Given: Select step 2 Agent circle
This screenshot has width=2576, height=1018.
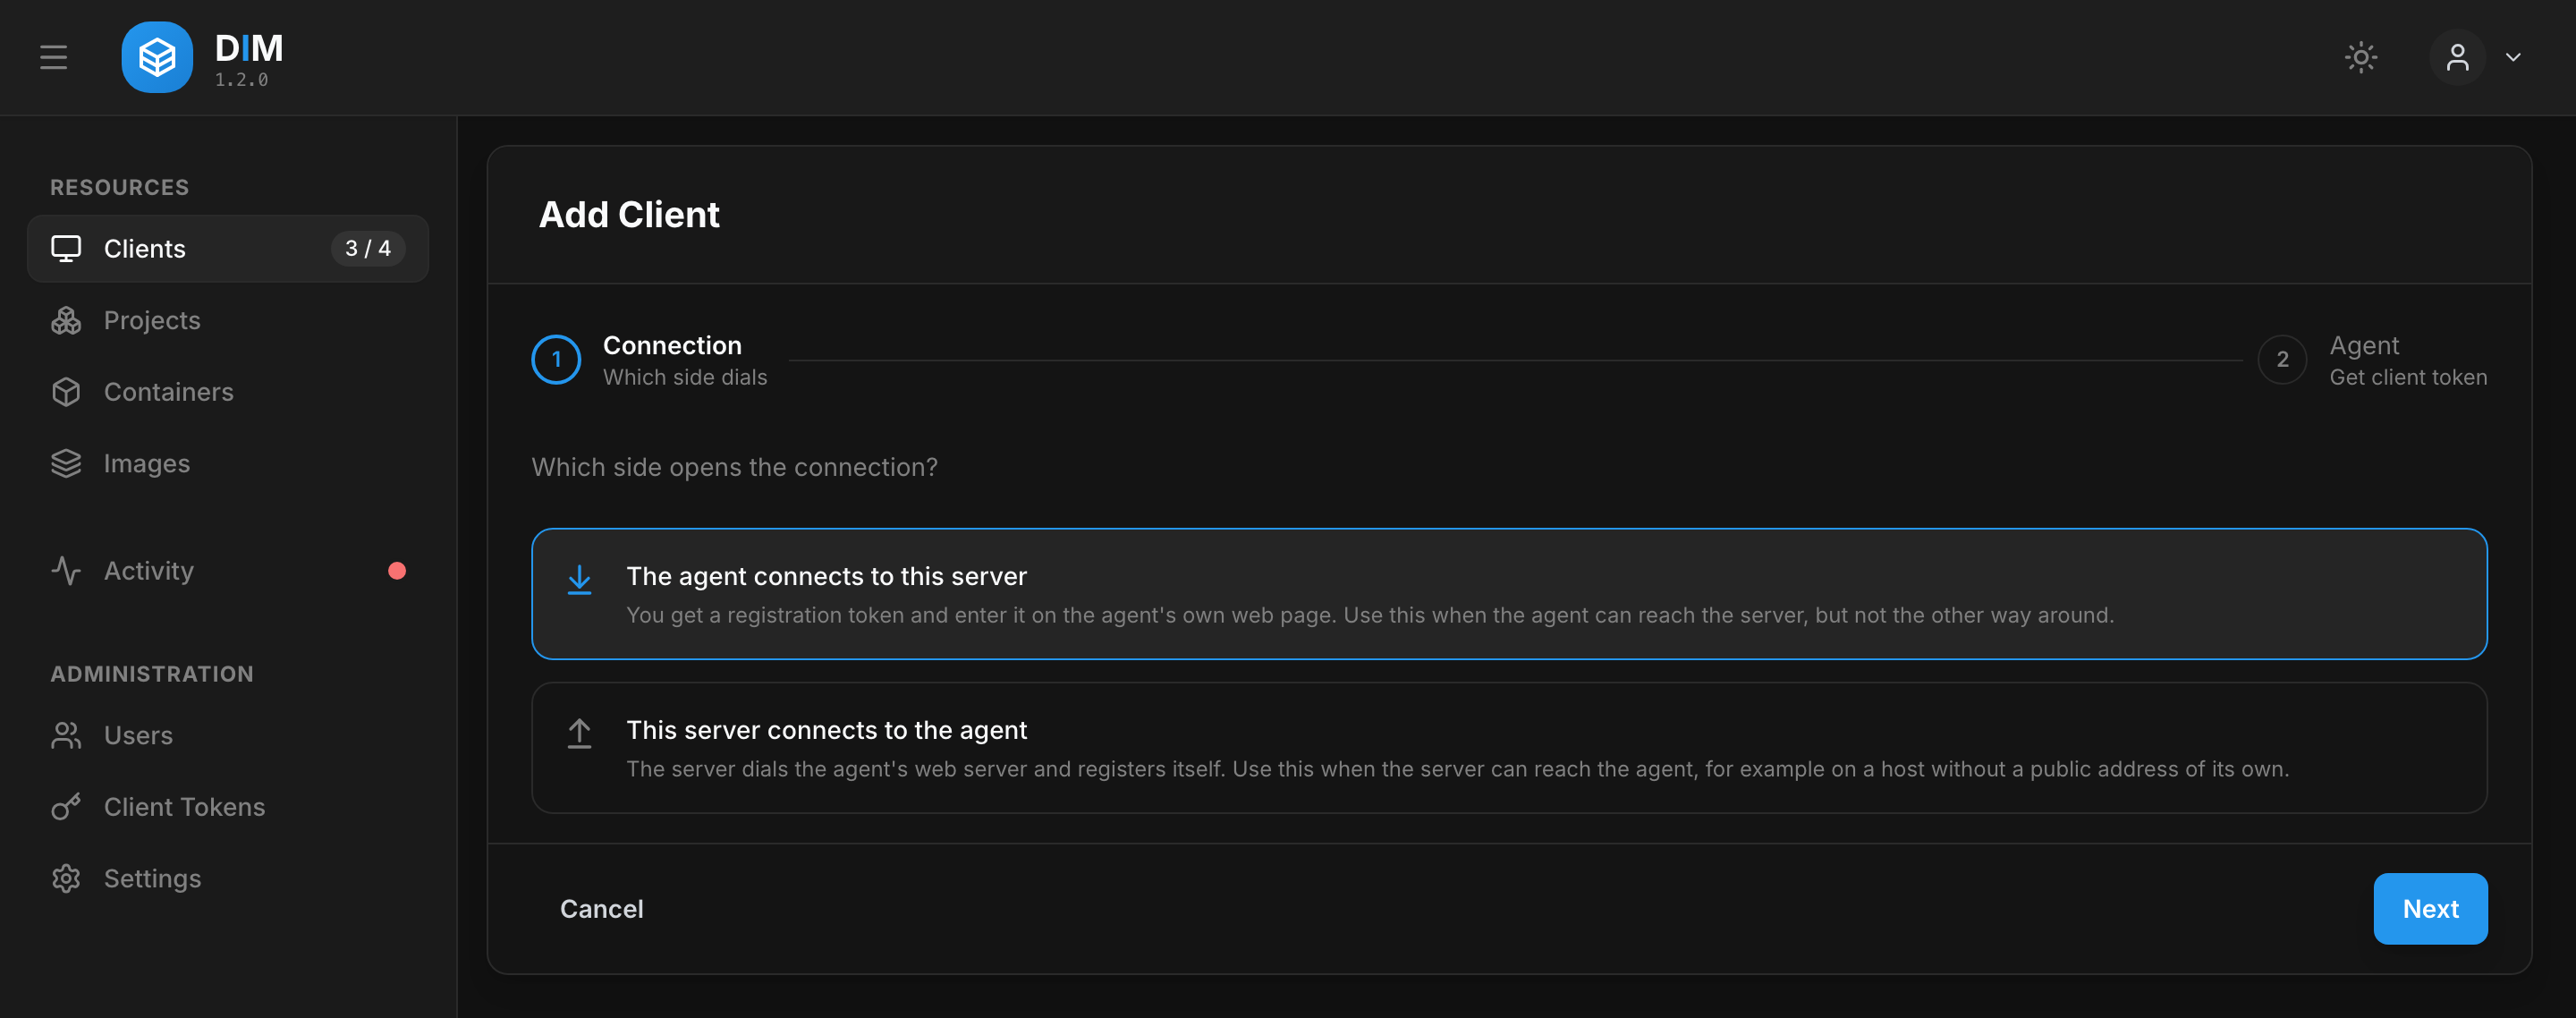Looking at the screenshot, I should pos(2282,360).
